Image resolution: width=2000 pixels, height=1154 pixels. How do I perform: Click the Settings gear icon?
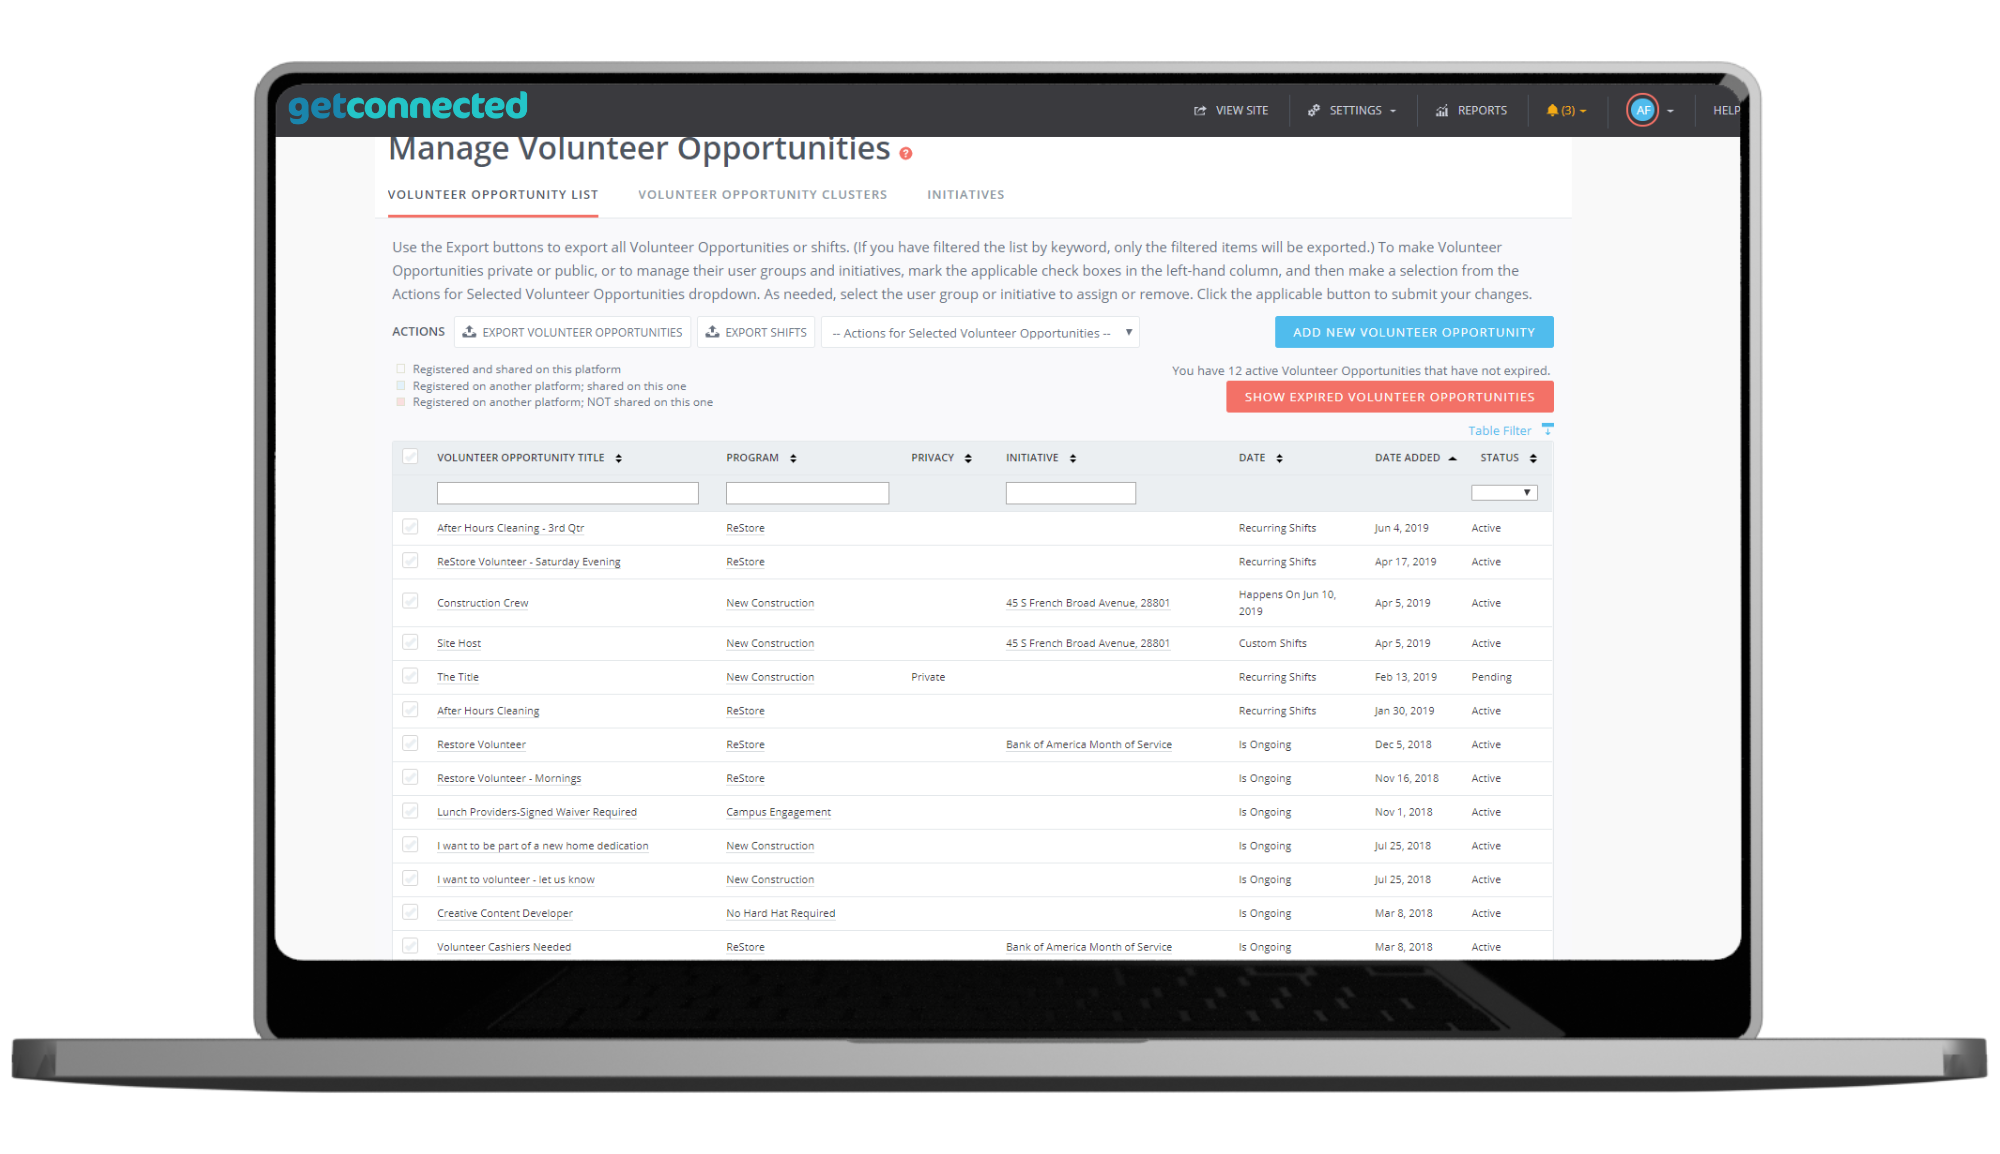[x=1316, y=109]
